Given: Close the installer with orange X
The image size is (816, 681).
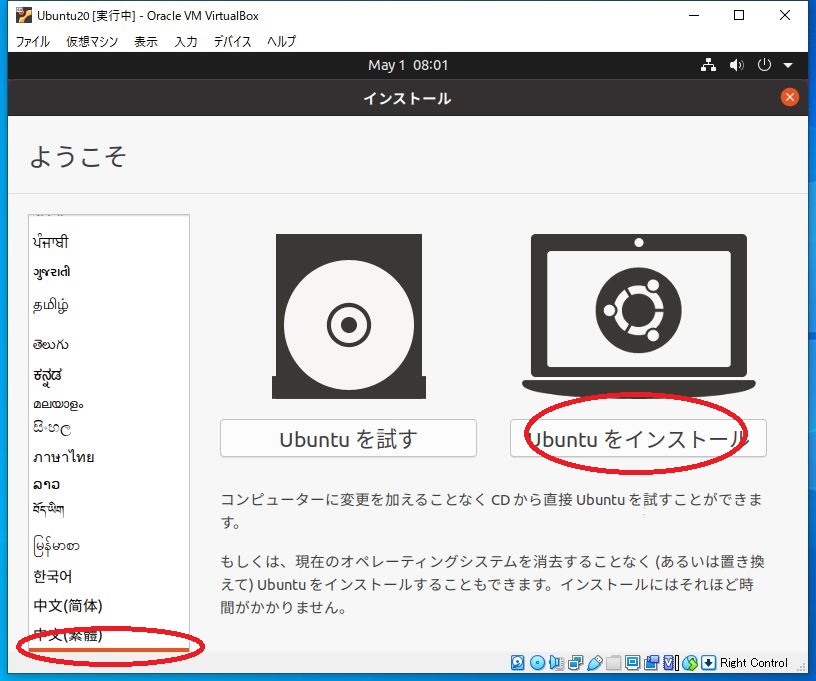Looking at the screenshot, I should pyautogui.click(x=789, y=97).
